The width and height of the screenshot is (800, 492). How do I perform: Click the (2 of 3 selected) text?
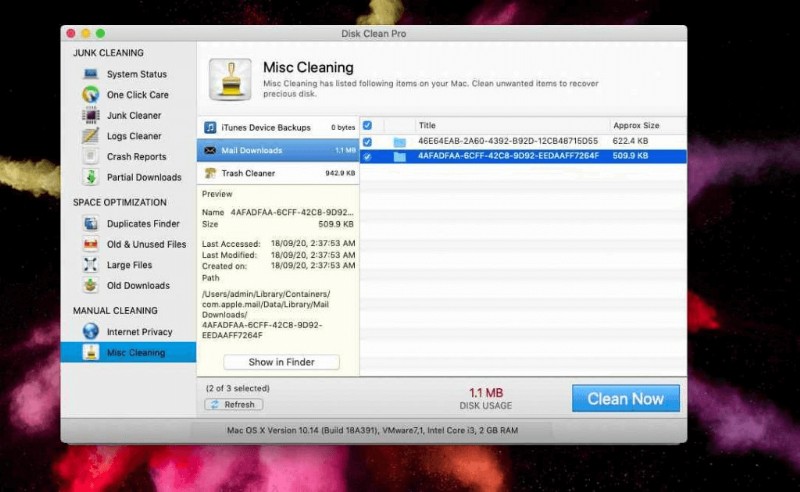pyautogui.click(x=238, y=388)
